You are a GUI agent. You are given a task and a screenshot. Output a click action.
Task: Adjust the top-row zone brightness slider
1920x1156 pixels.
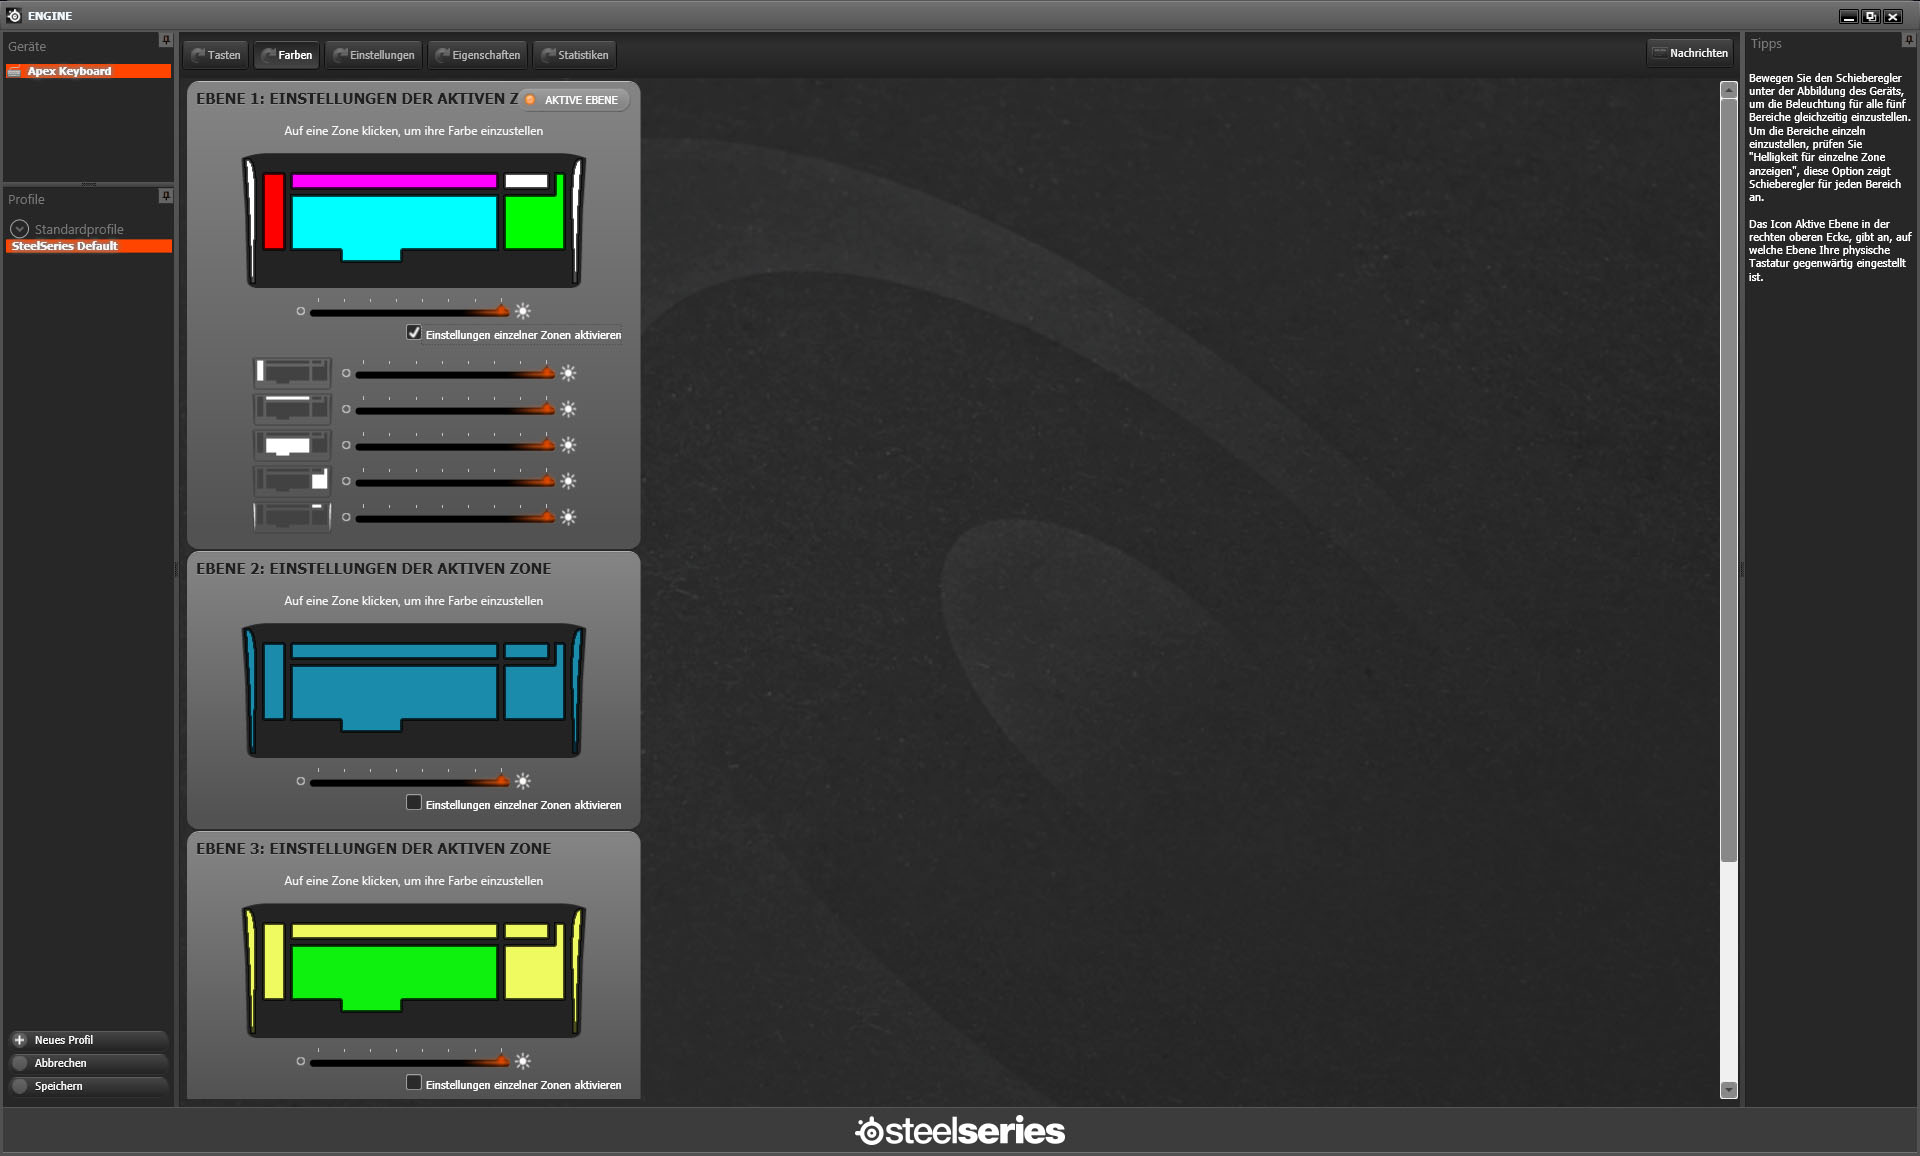coord(455,409)
